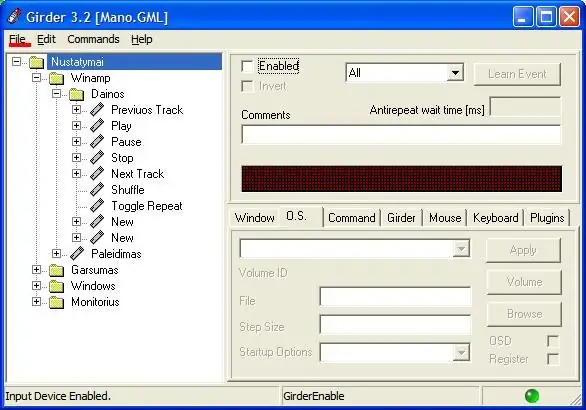Select the Stop command icon
Image resolution: width=586 pixels, height=410 pixels.
coord(97,157)
